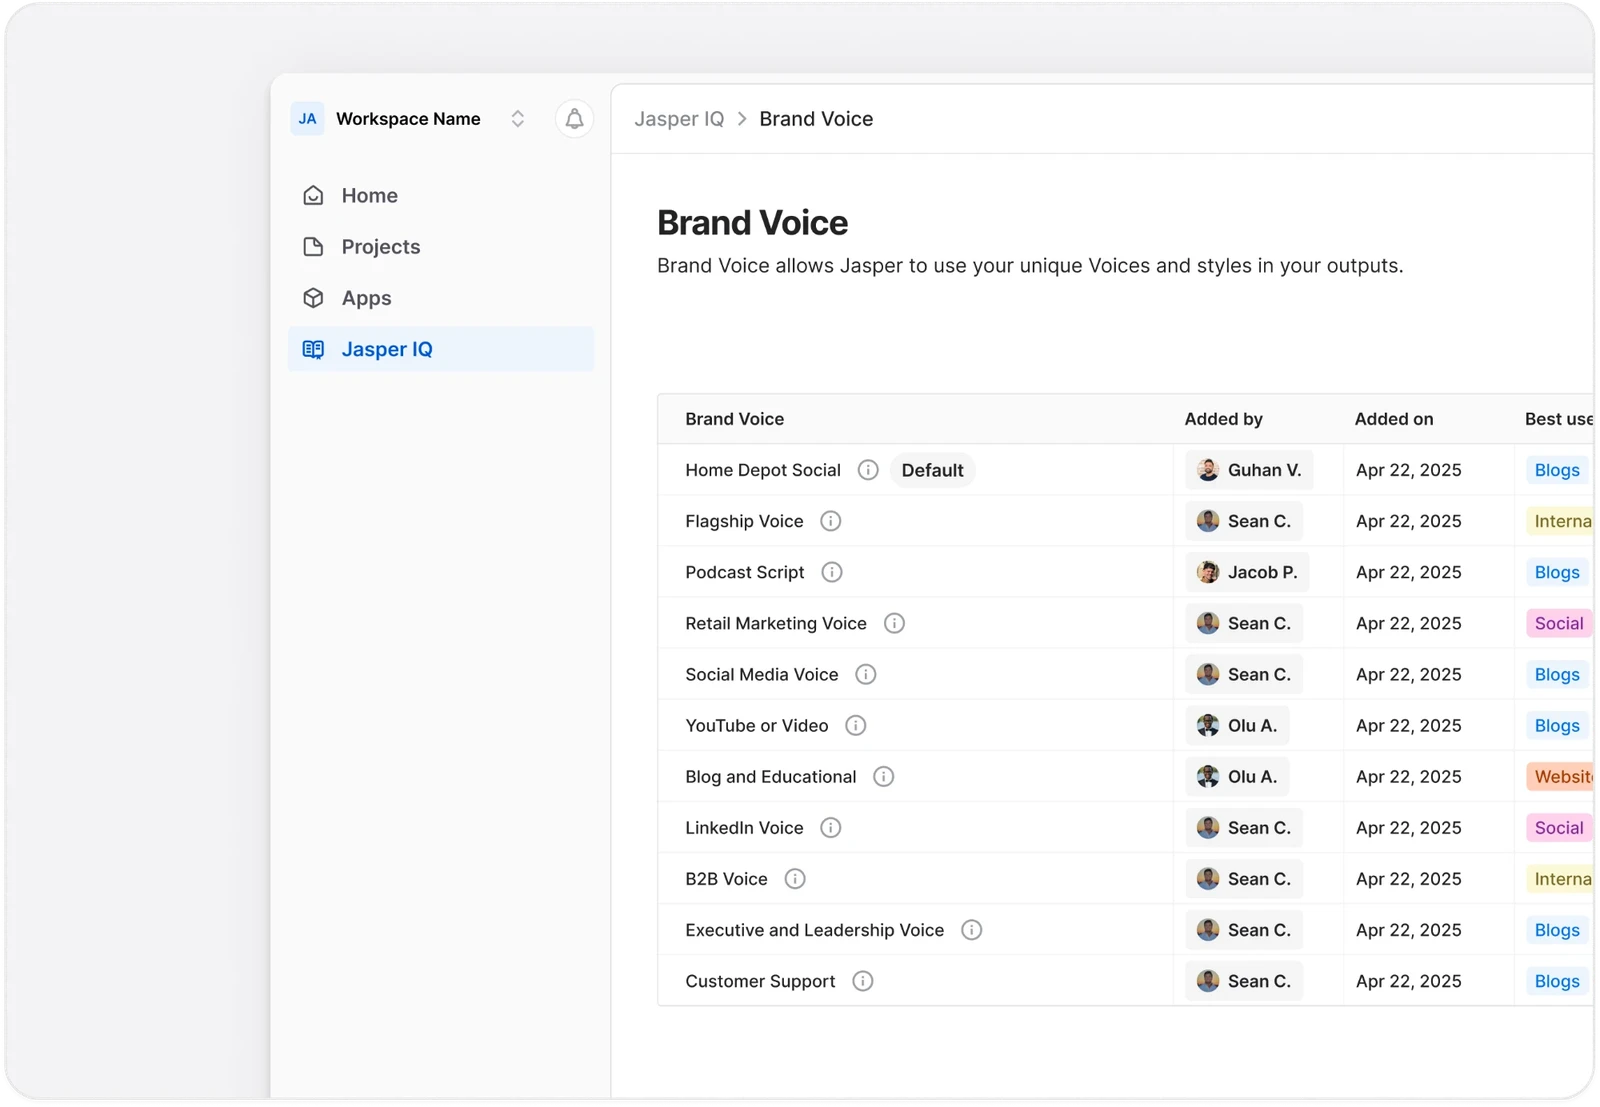
Task: Show info for Executive and Leadership Voice
Action: pos(972,930)
